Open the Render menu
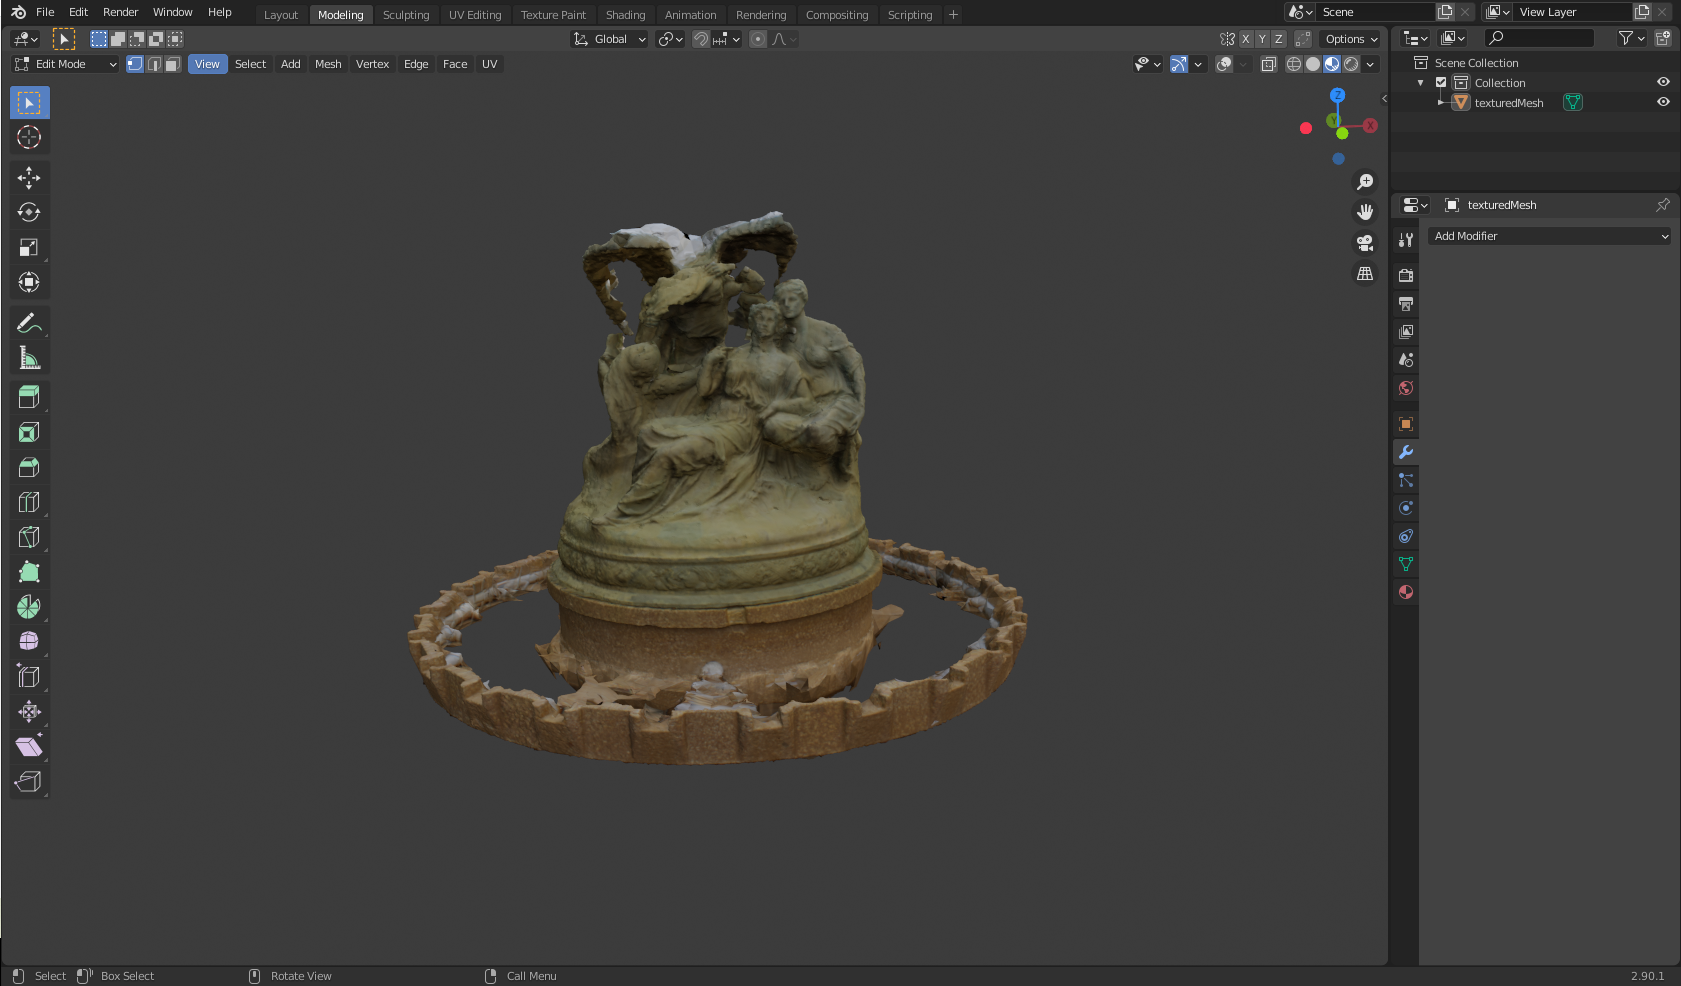1681x986 pixels. click(121, 12)
